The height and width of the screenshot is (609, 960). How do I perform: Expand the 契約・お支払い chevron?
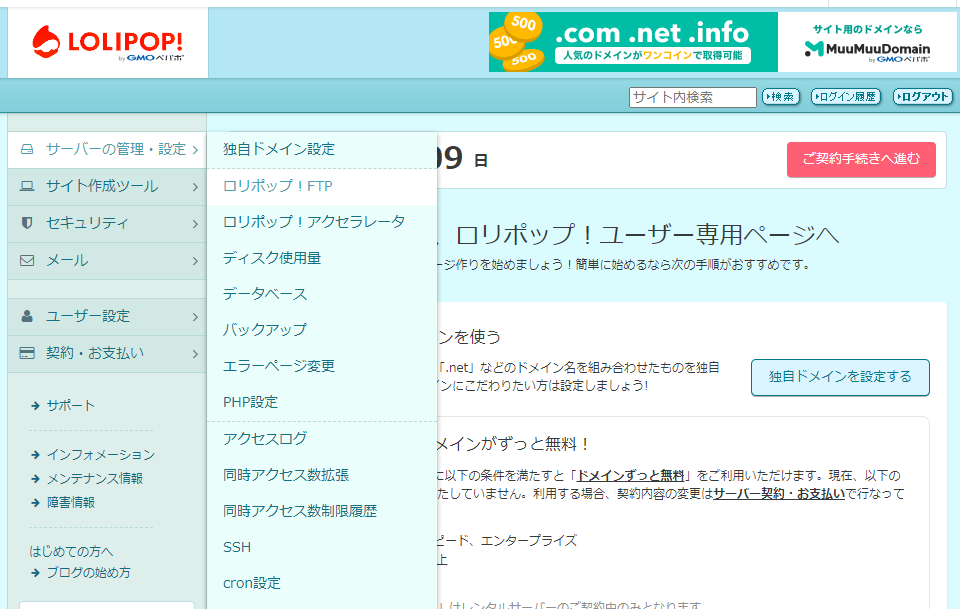pos(195,354)
